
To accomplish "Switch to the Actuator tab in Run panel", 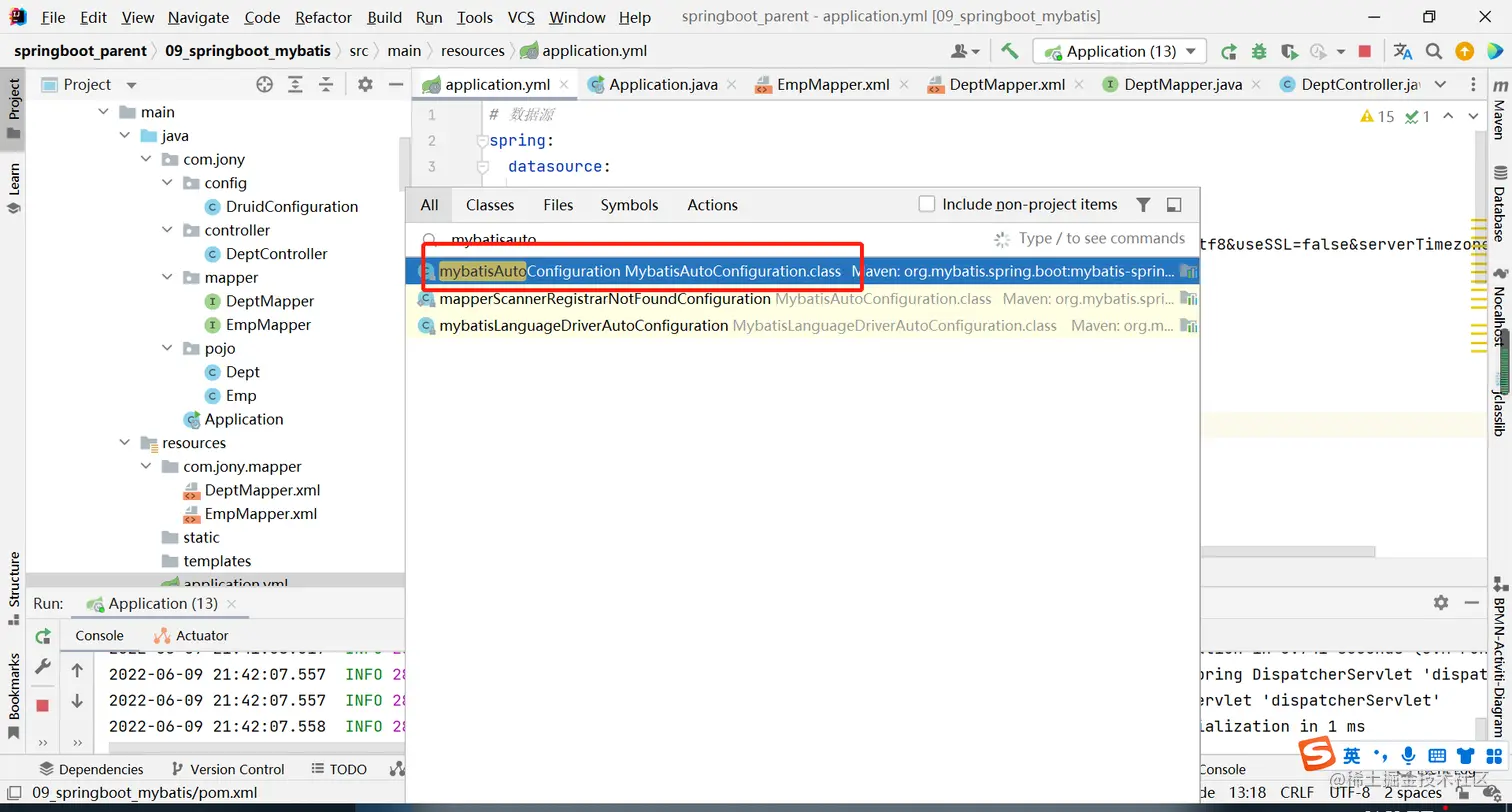I will (191, 636).
